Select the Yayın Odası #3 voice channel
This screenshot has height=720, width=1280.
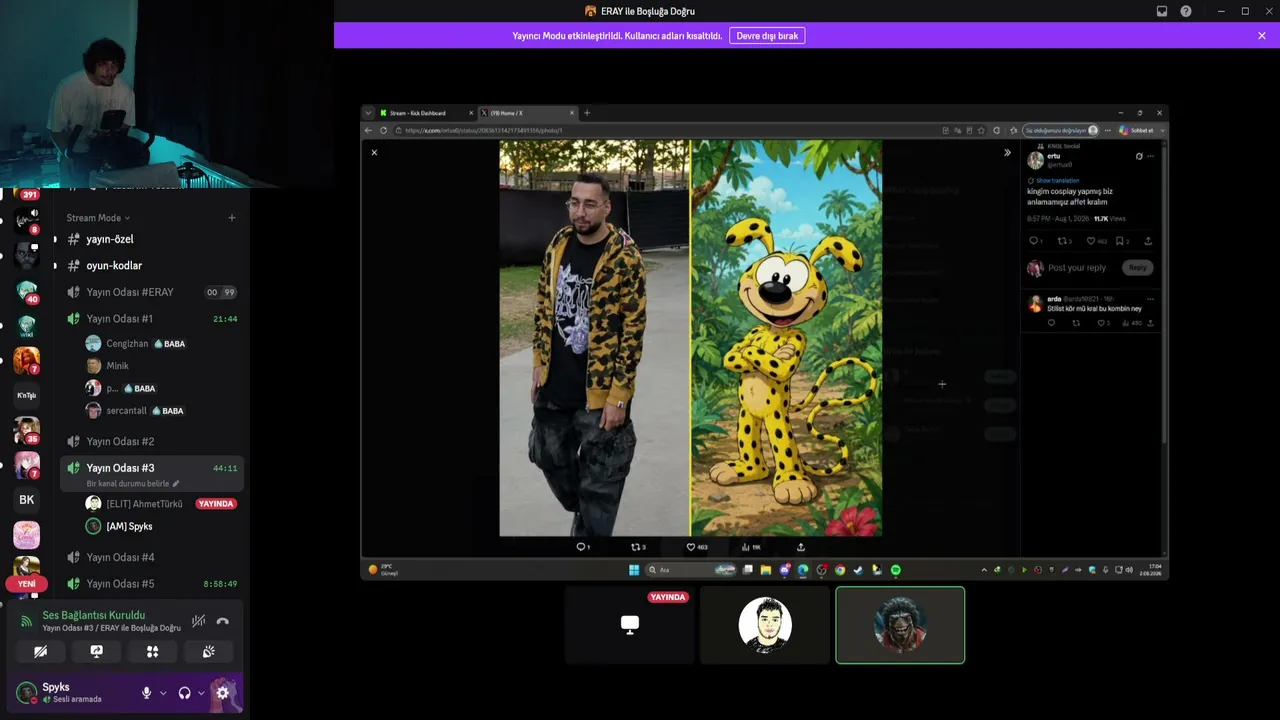point(150,468)
